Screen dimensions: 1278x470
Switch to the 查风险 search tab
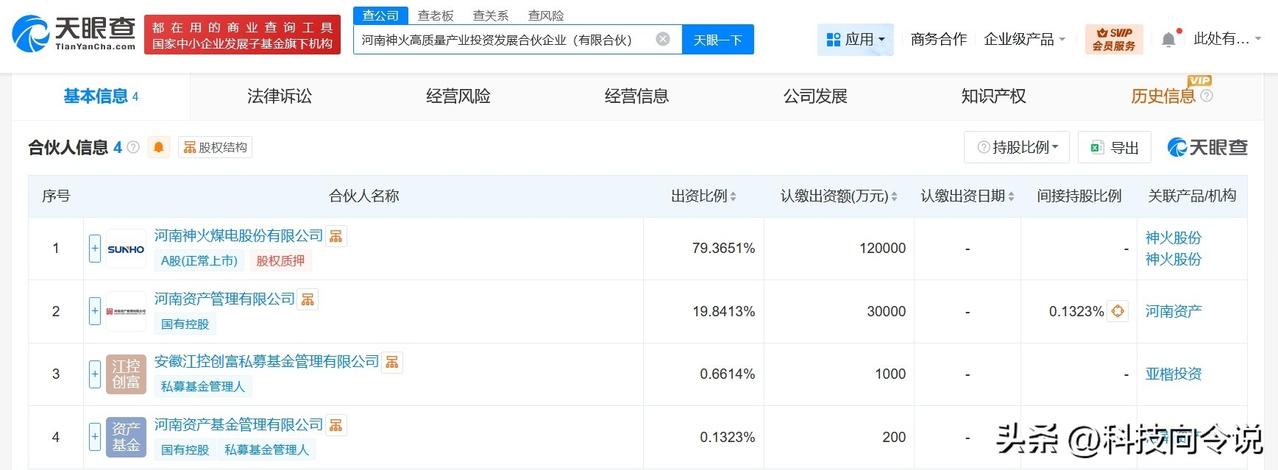tap(545, 15)
